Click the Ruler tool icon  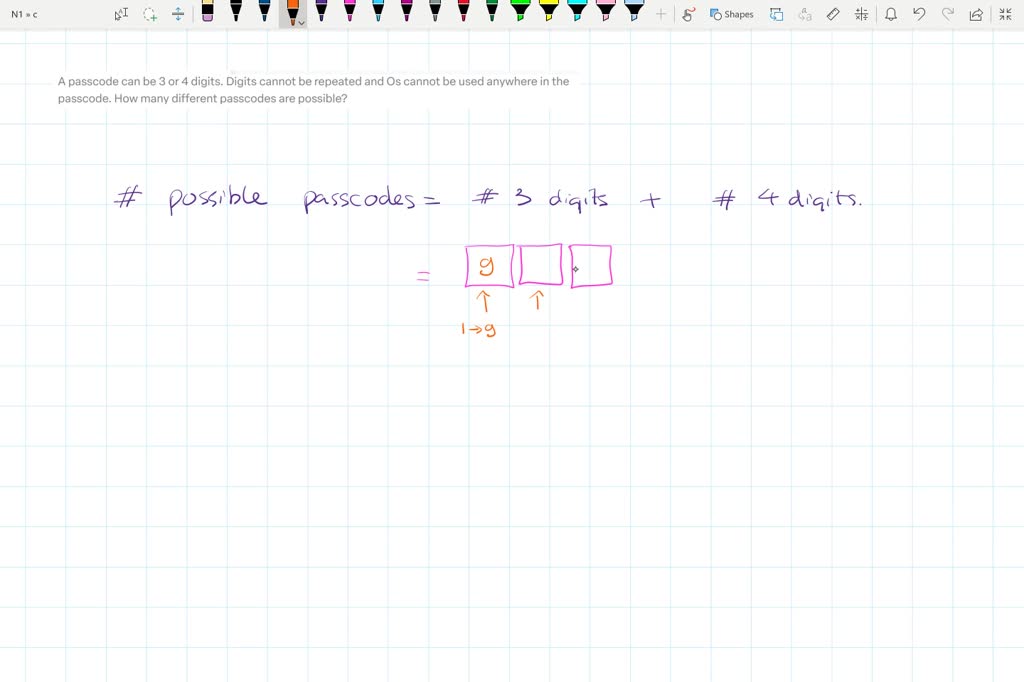tap(834, 14)
